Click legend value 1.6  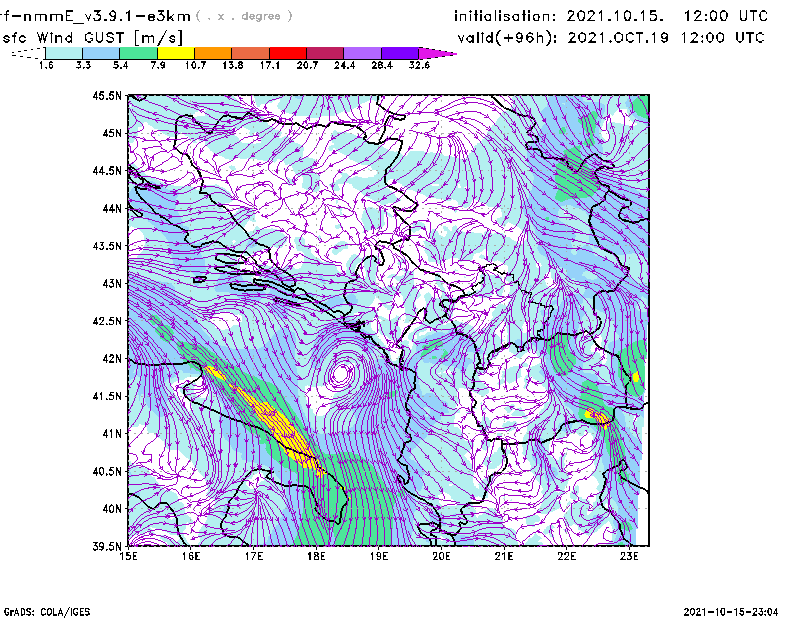(46, 65)
